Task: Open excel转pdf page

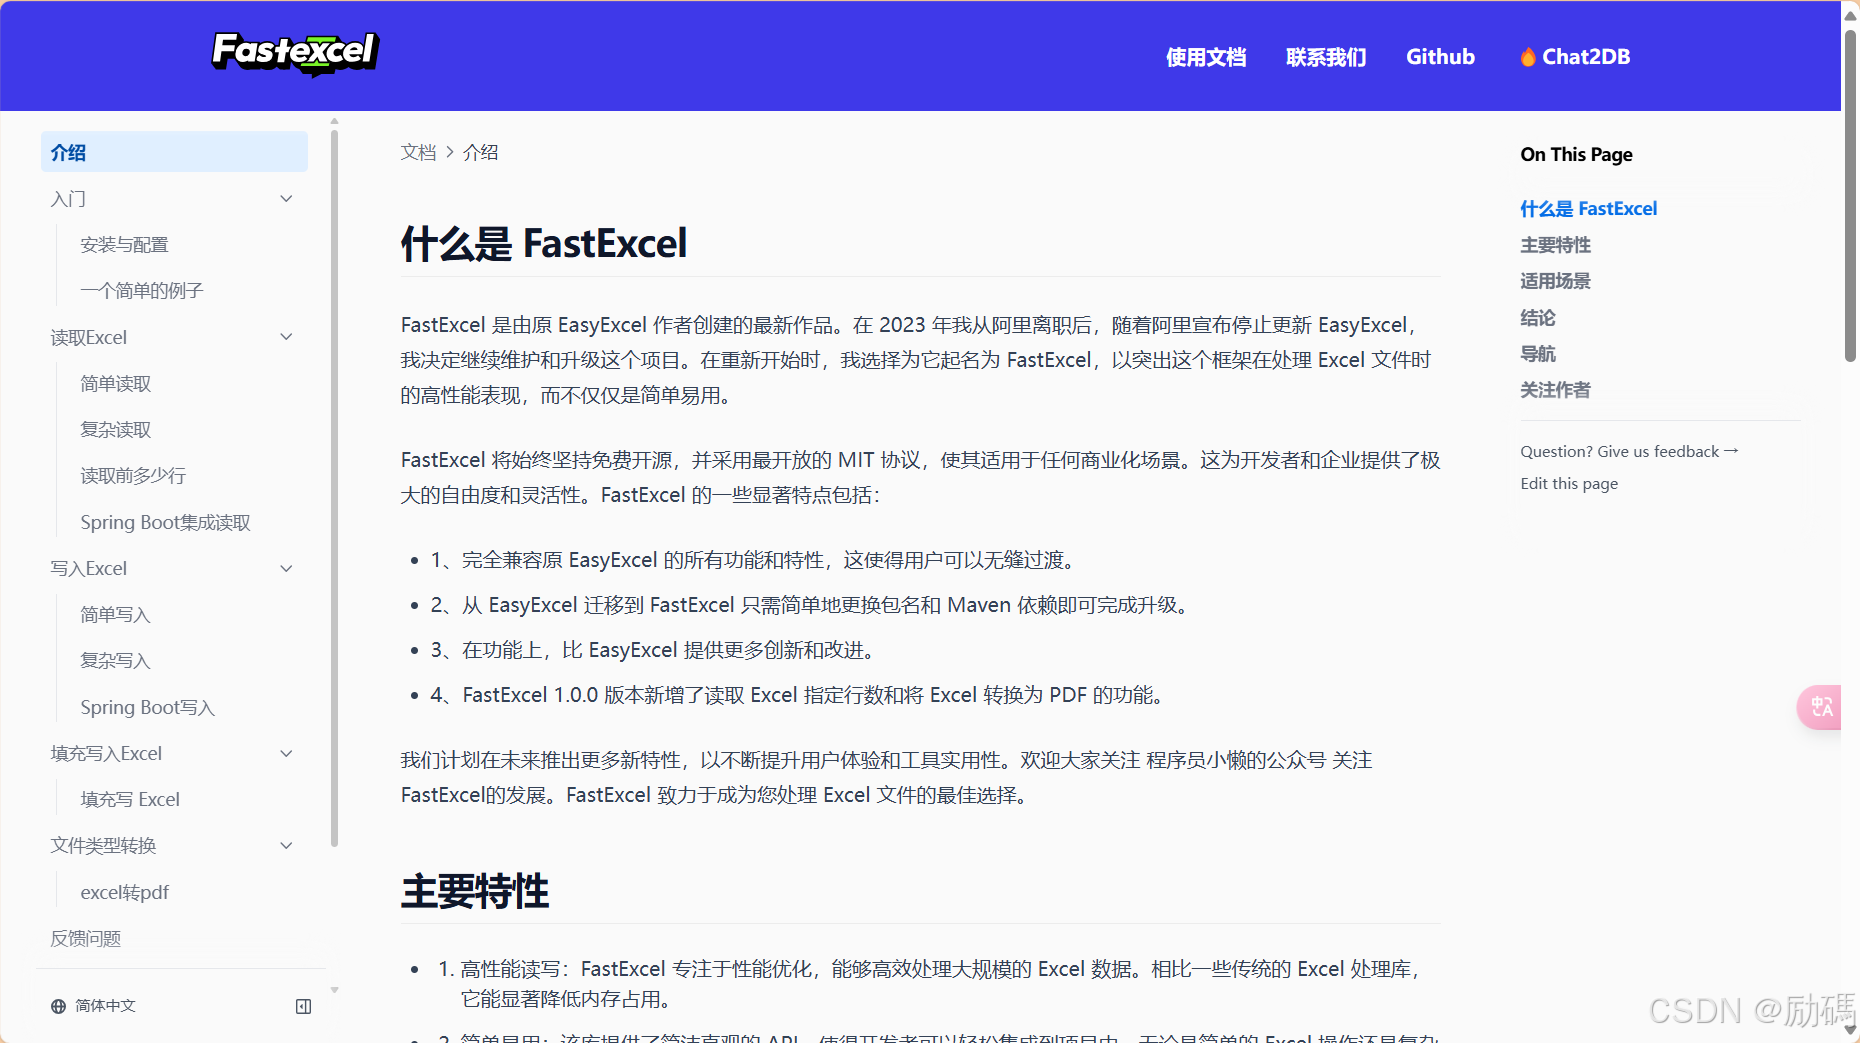Action: tap(124, 893)
